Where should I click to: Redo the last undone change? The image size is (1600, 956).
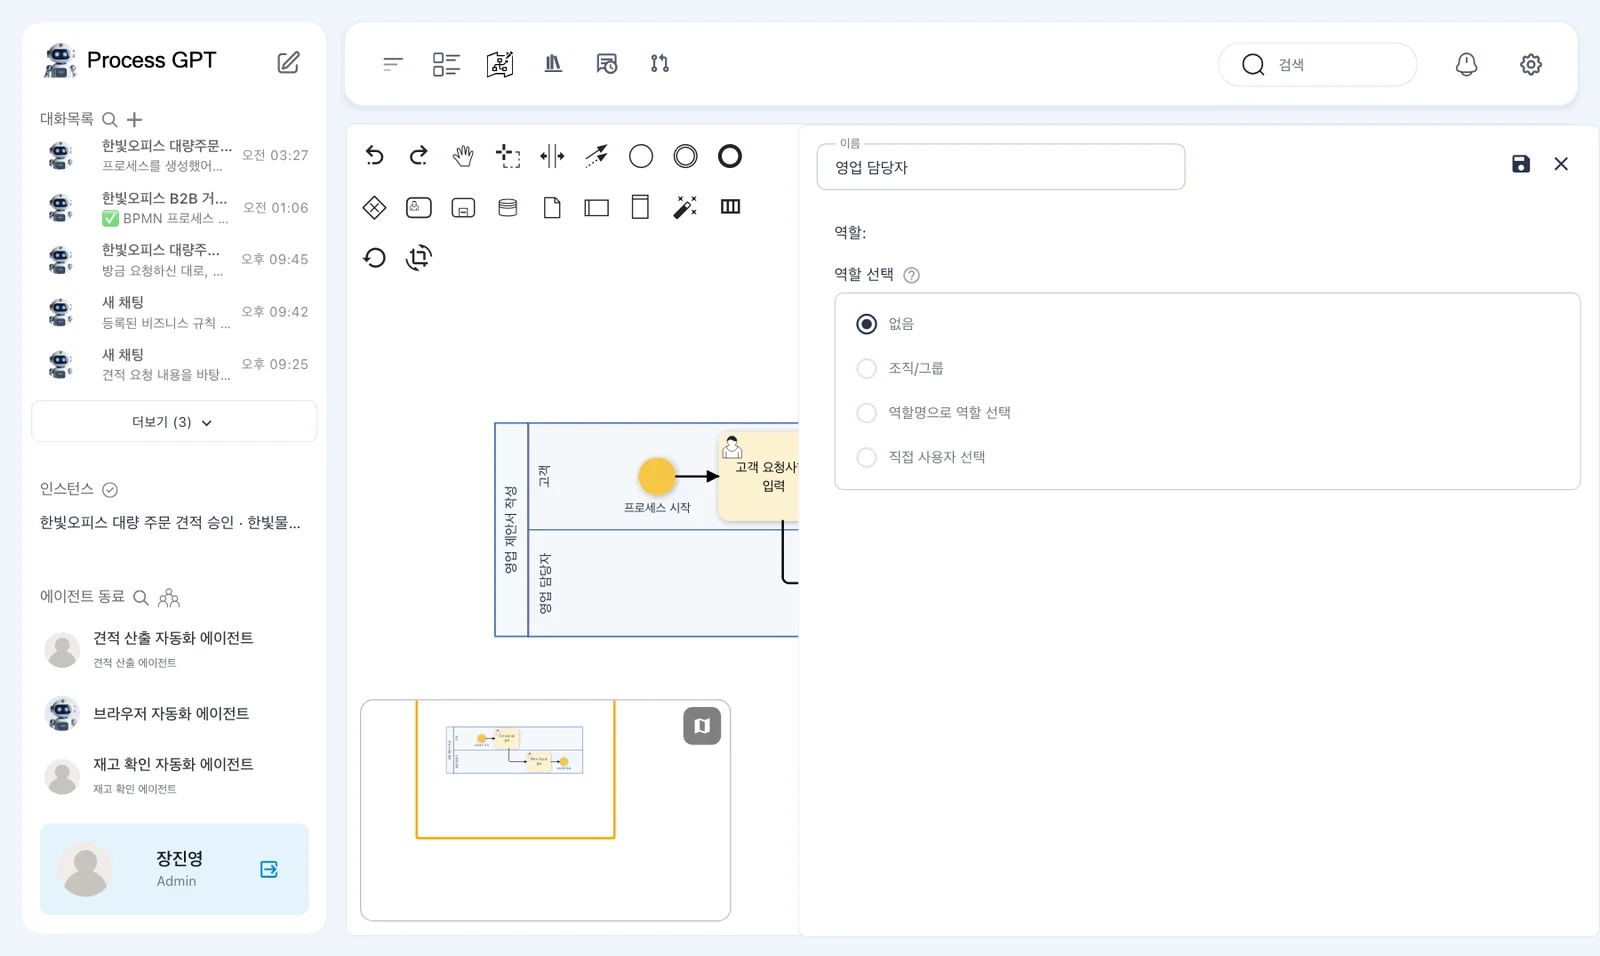click(419, 155)
